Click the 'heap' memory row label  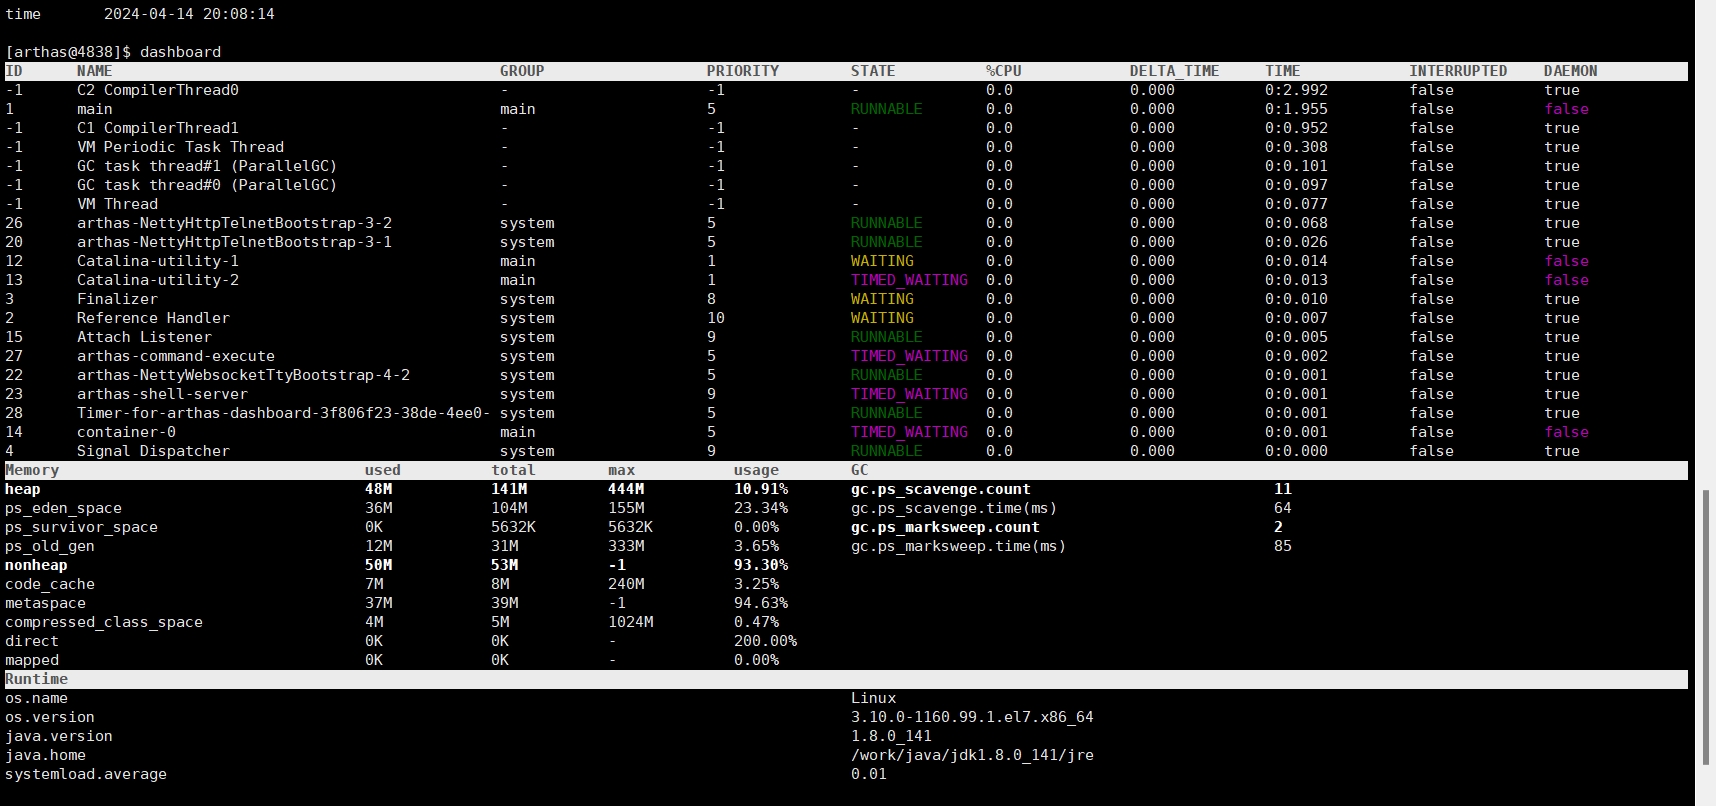[x=23, y=489]
